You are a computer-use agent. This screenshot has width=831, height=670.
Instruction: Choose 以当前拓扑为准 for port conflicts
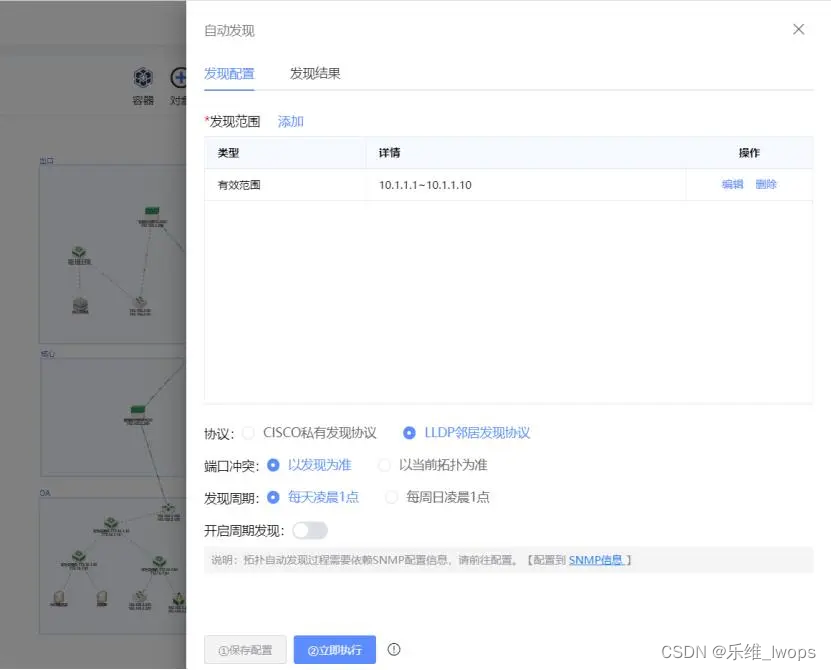[384, 465]
